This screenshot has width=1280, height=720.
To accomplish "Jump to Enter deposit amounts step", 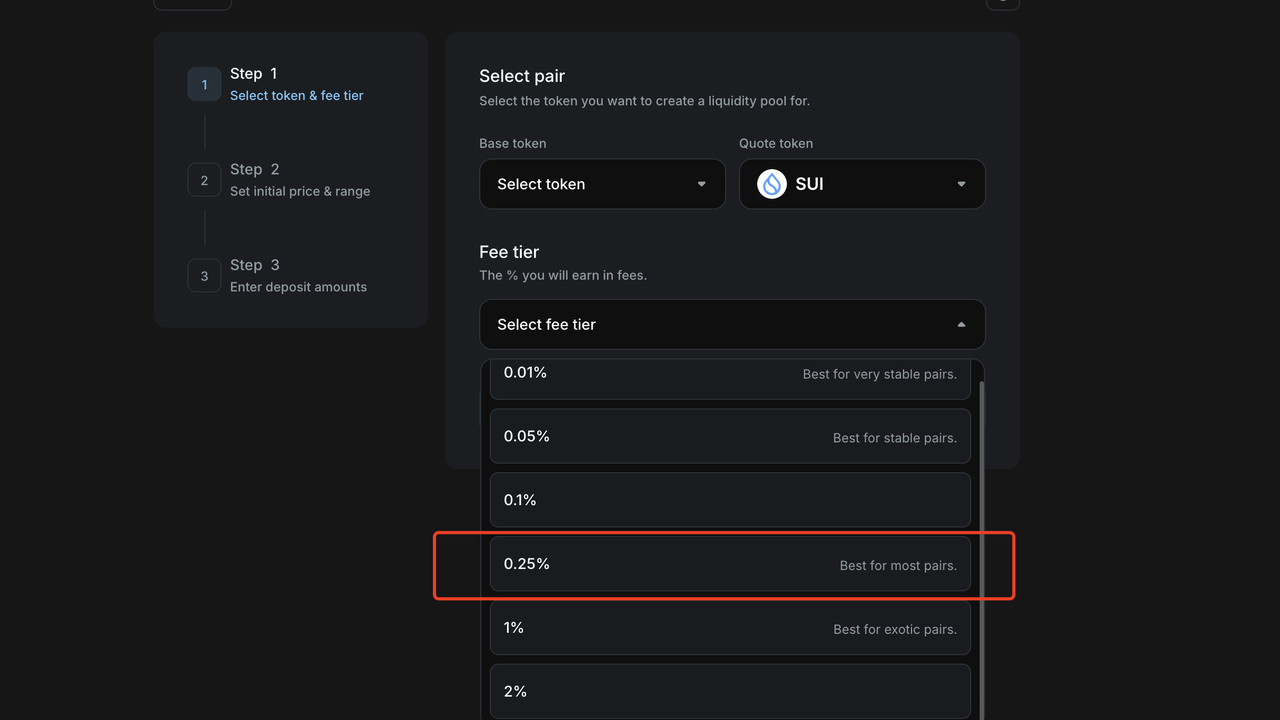I will [298, 287].
